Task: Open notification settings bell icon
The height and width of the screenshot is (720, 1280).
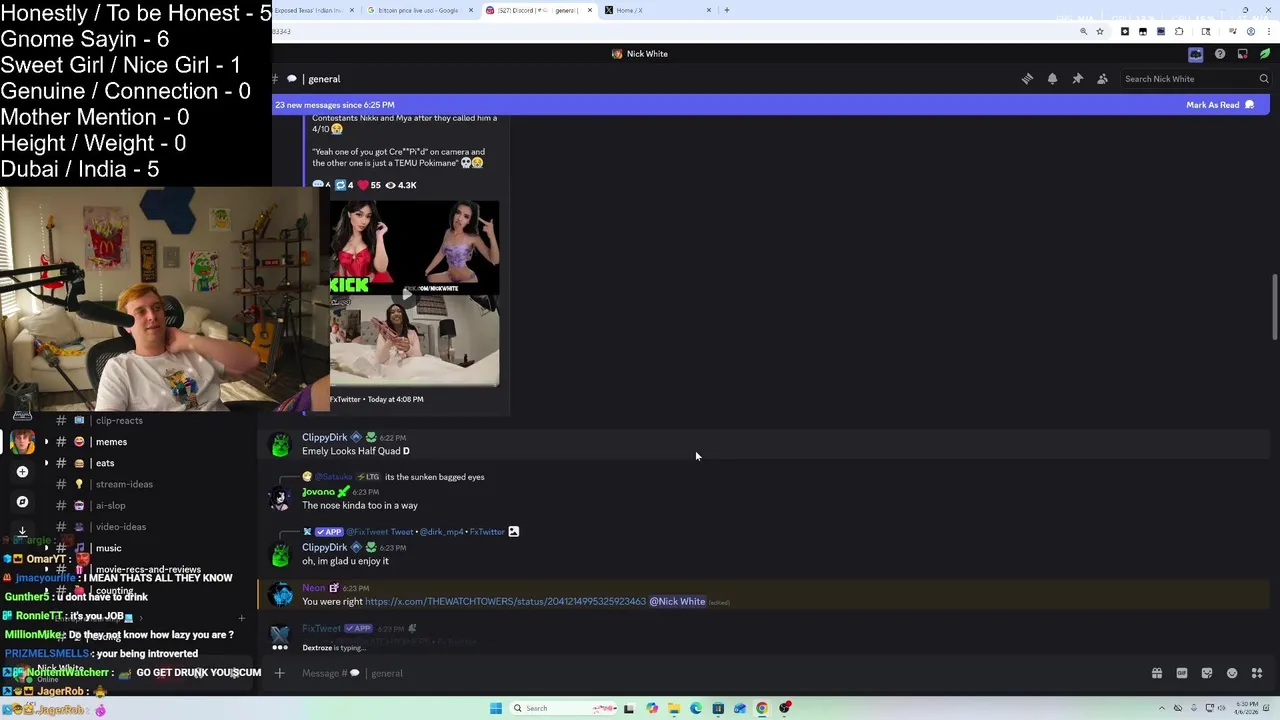Action: (1052, 79)
